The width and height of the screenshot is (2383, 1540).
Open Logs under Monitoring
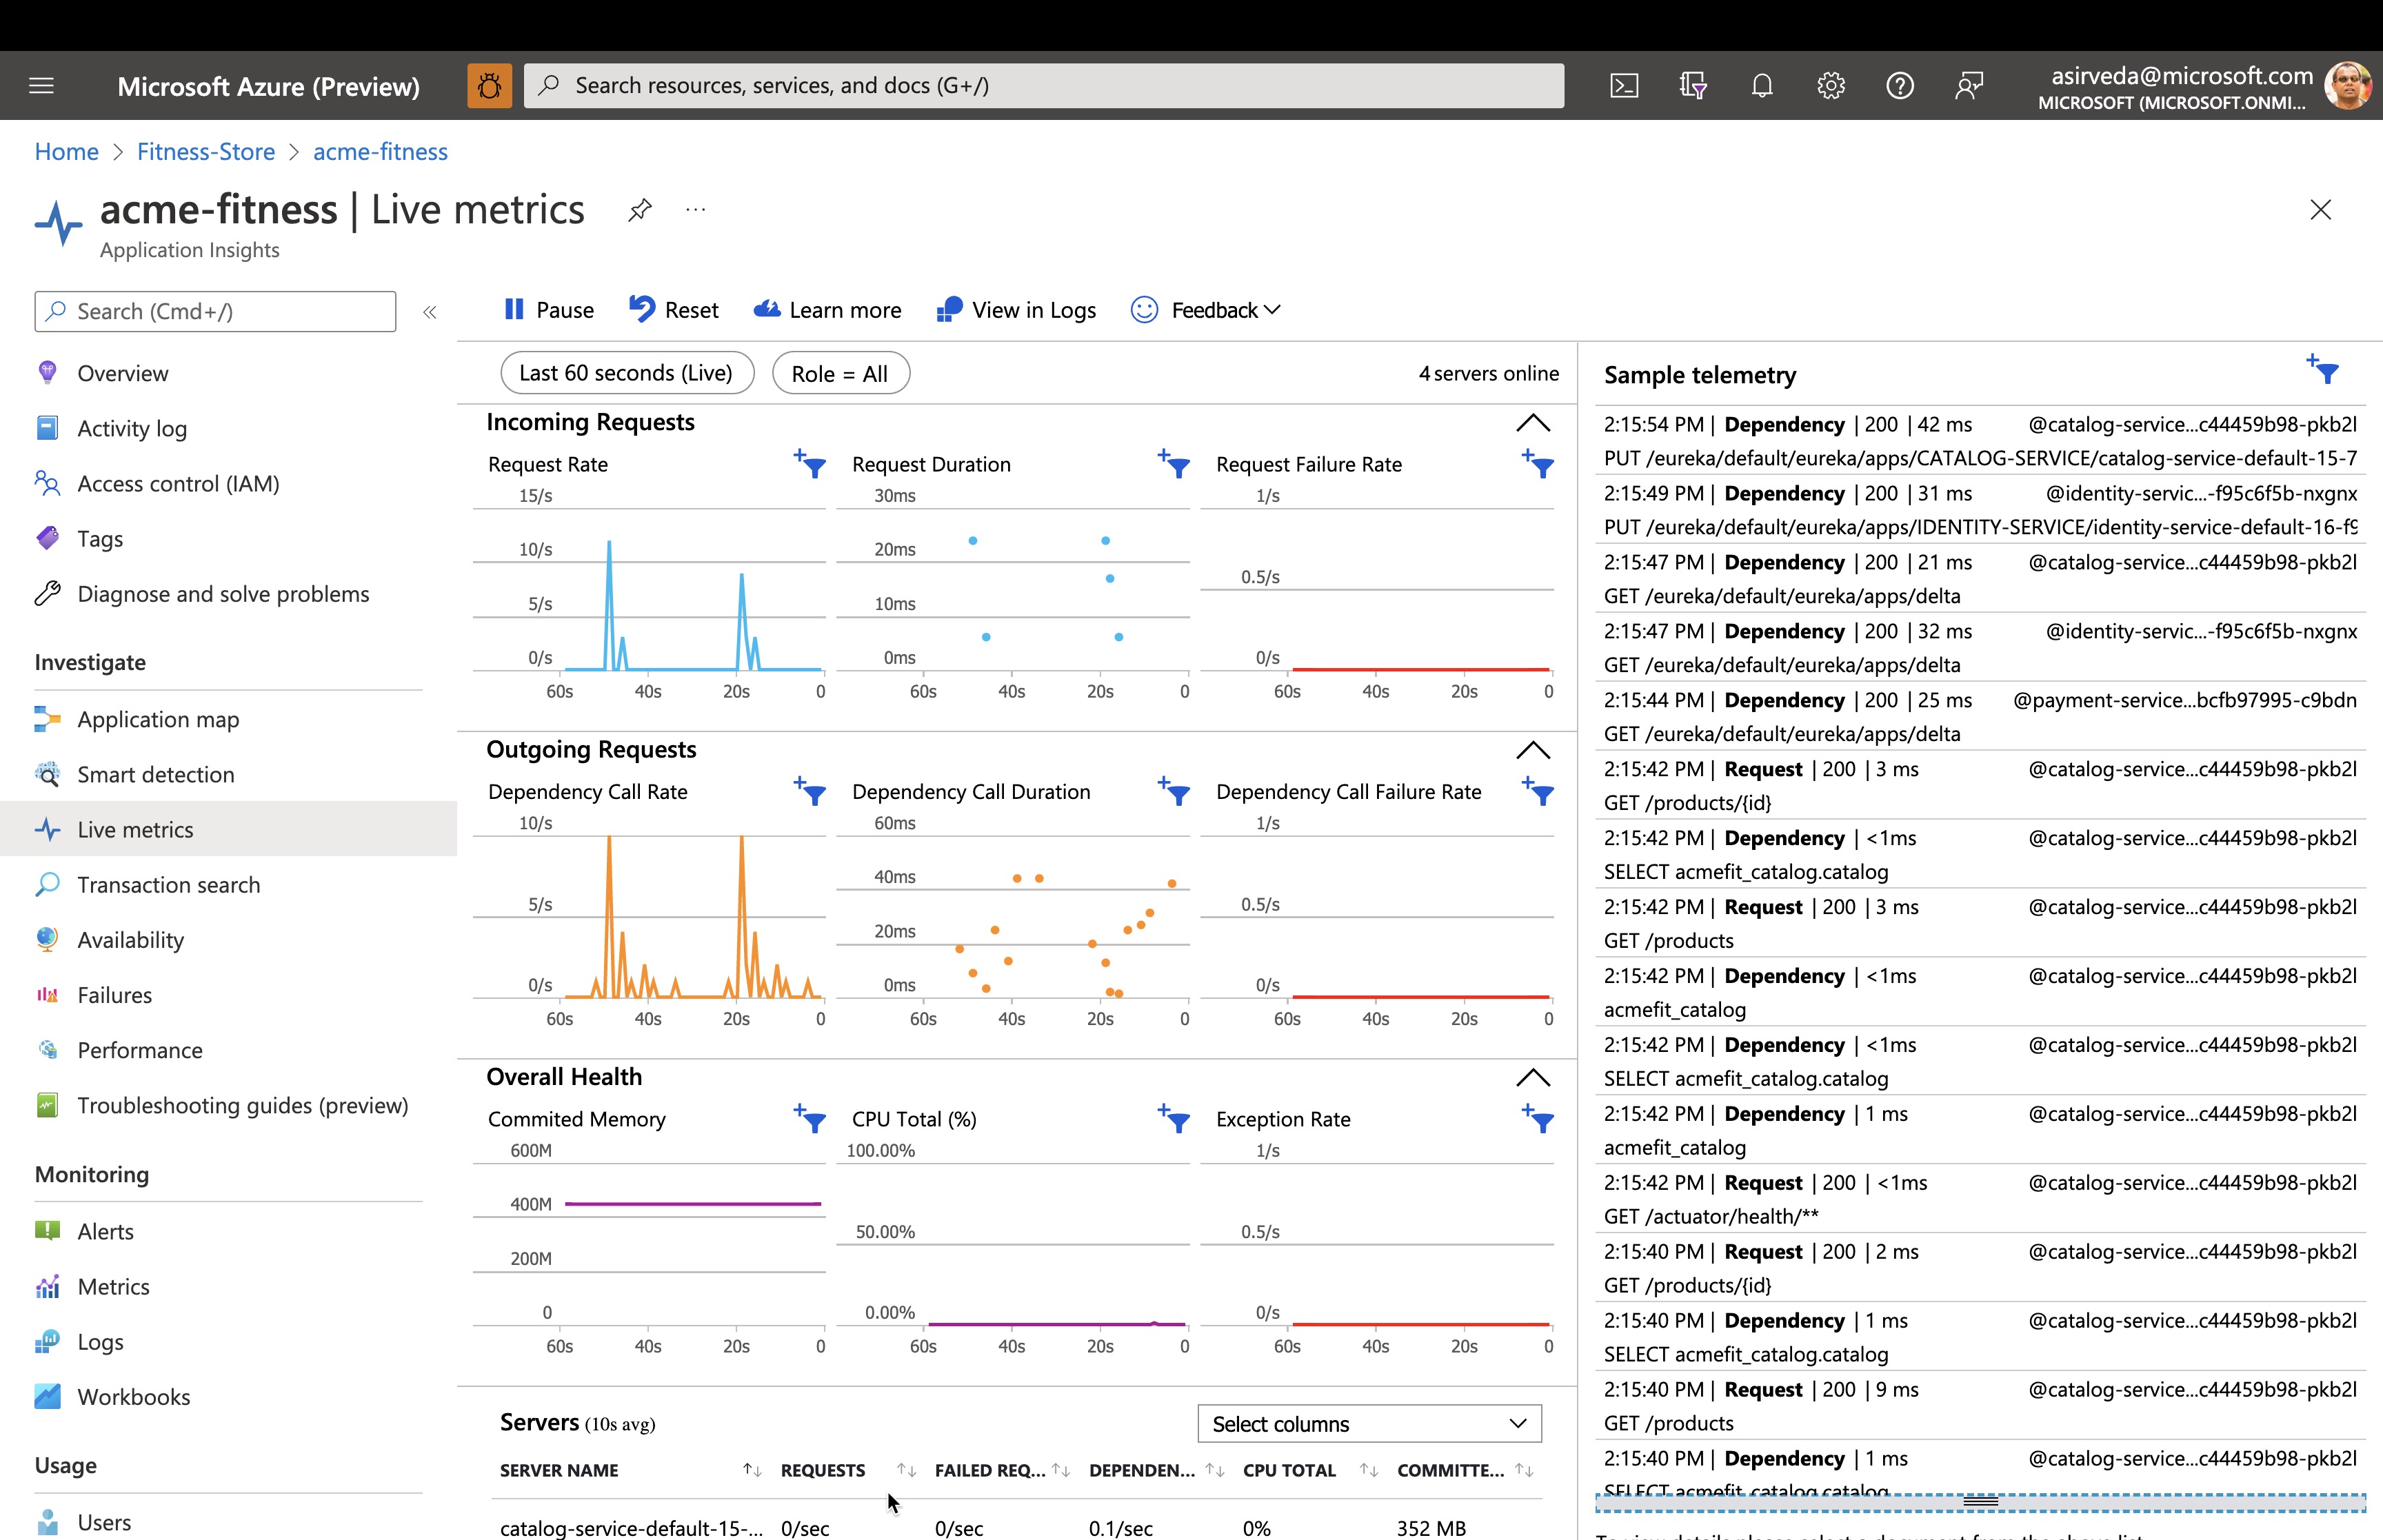click(101, 1342)
